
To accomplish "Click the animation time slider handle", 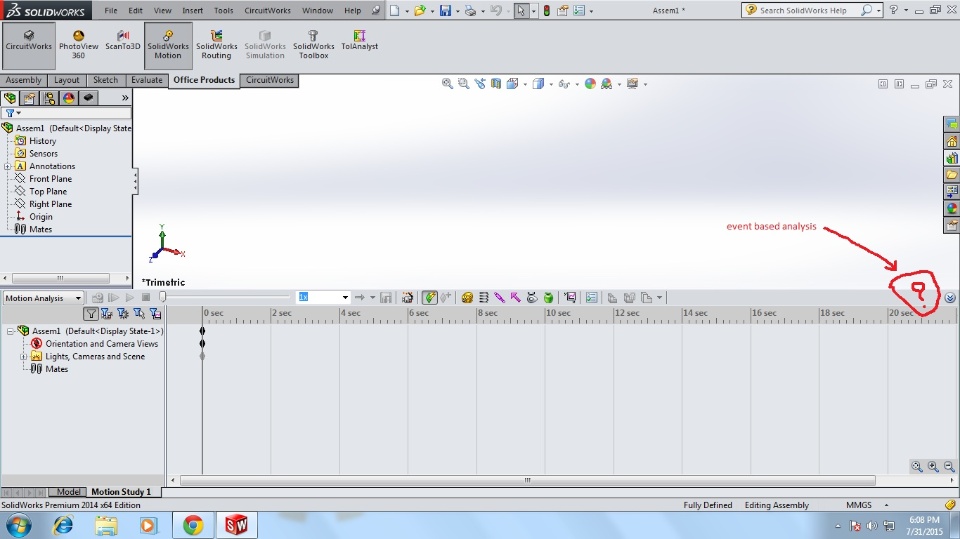I will pos(162,297).
